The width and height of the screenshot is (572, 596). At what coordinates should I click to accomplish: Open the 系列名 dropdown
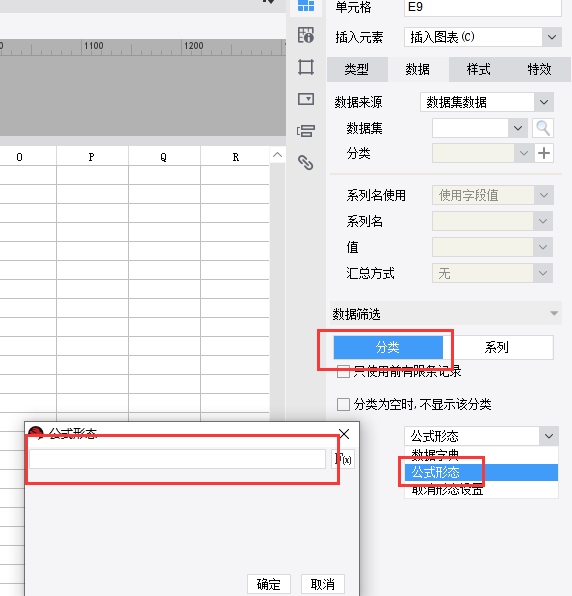pyautogui.click(x=543, y=221)
